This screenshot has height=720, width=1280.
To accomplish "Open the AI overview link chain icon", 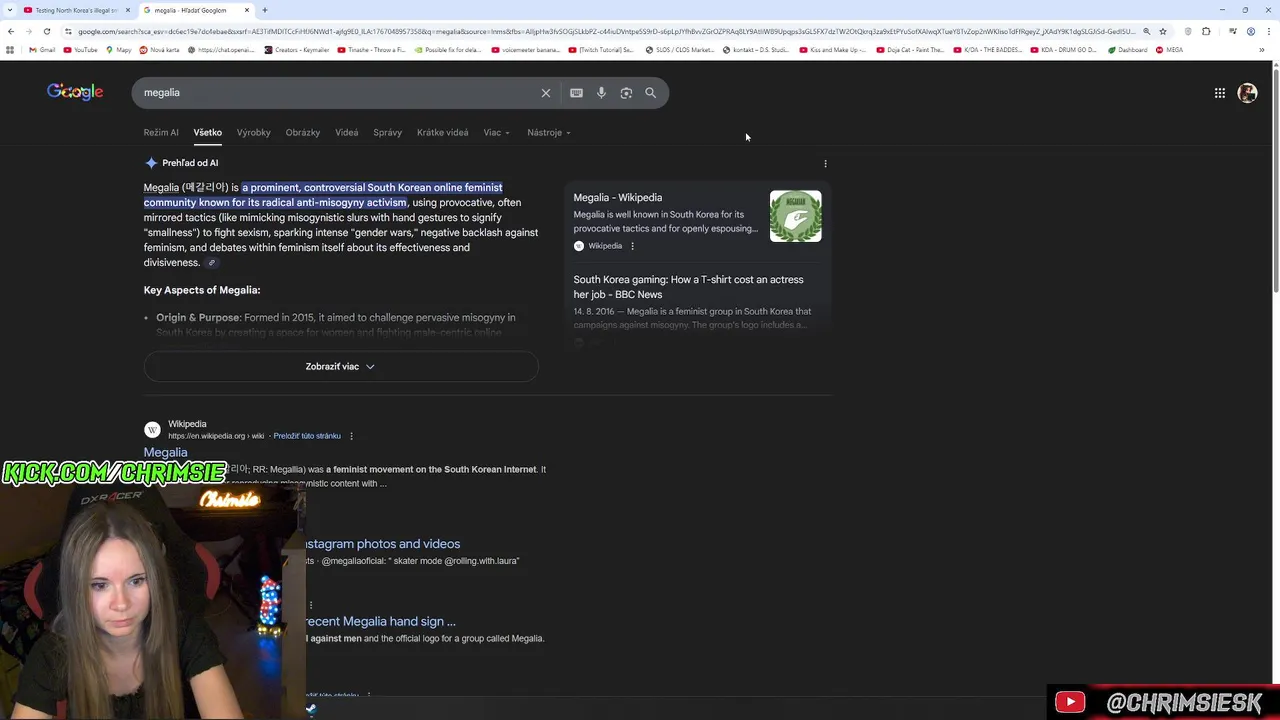I will click(211, 263).
